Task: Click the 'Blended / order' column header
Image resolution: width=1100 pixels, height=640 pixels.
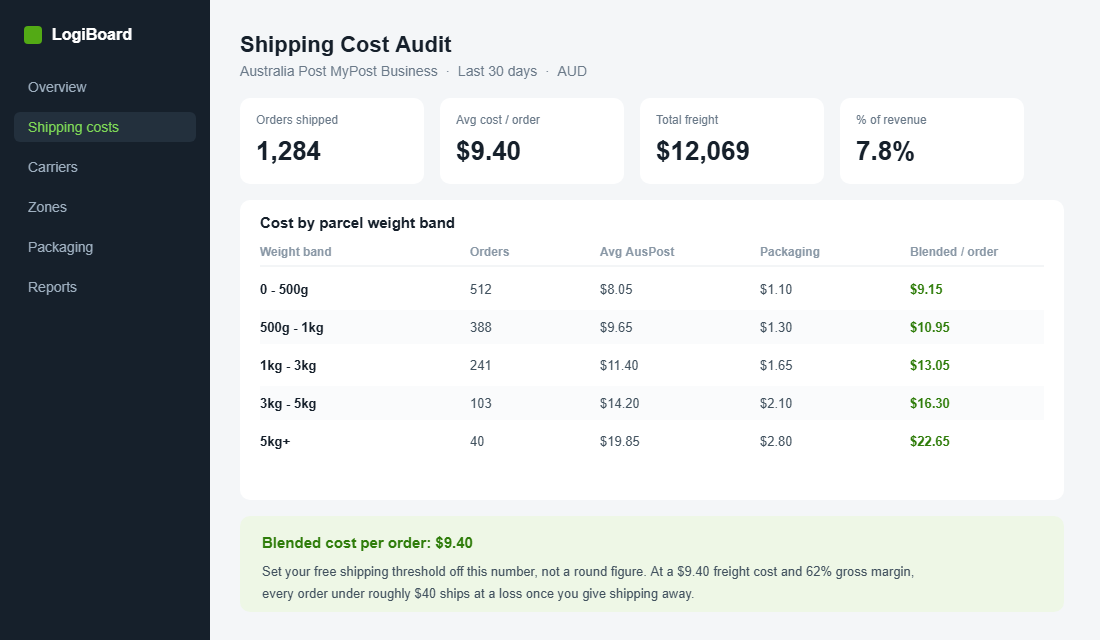Action: [x=953, y=252]
